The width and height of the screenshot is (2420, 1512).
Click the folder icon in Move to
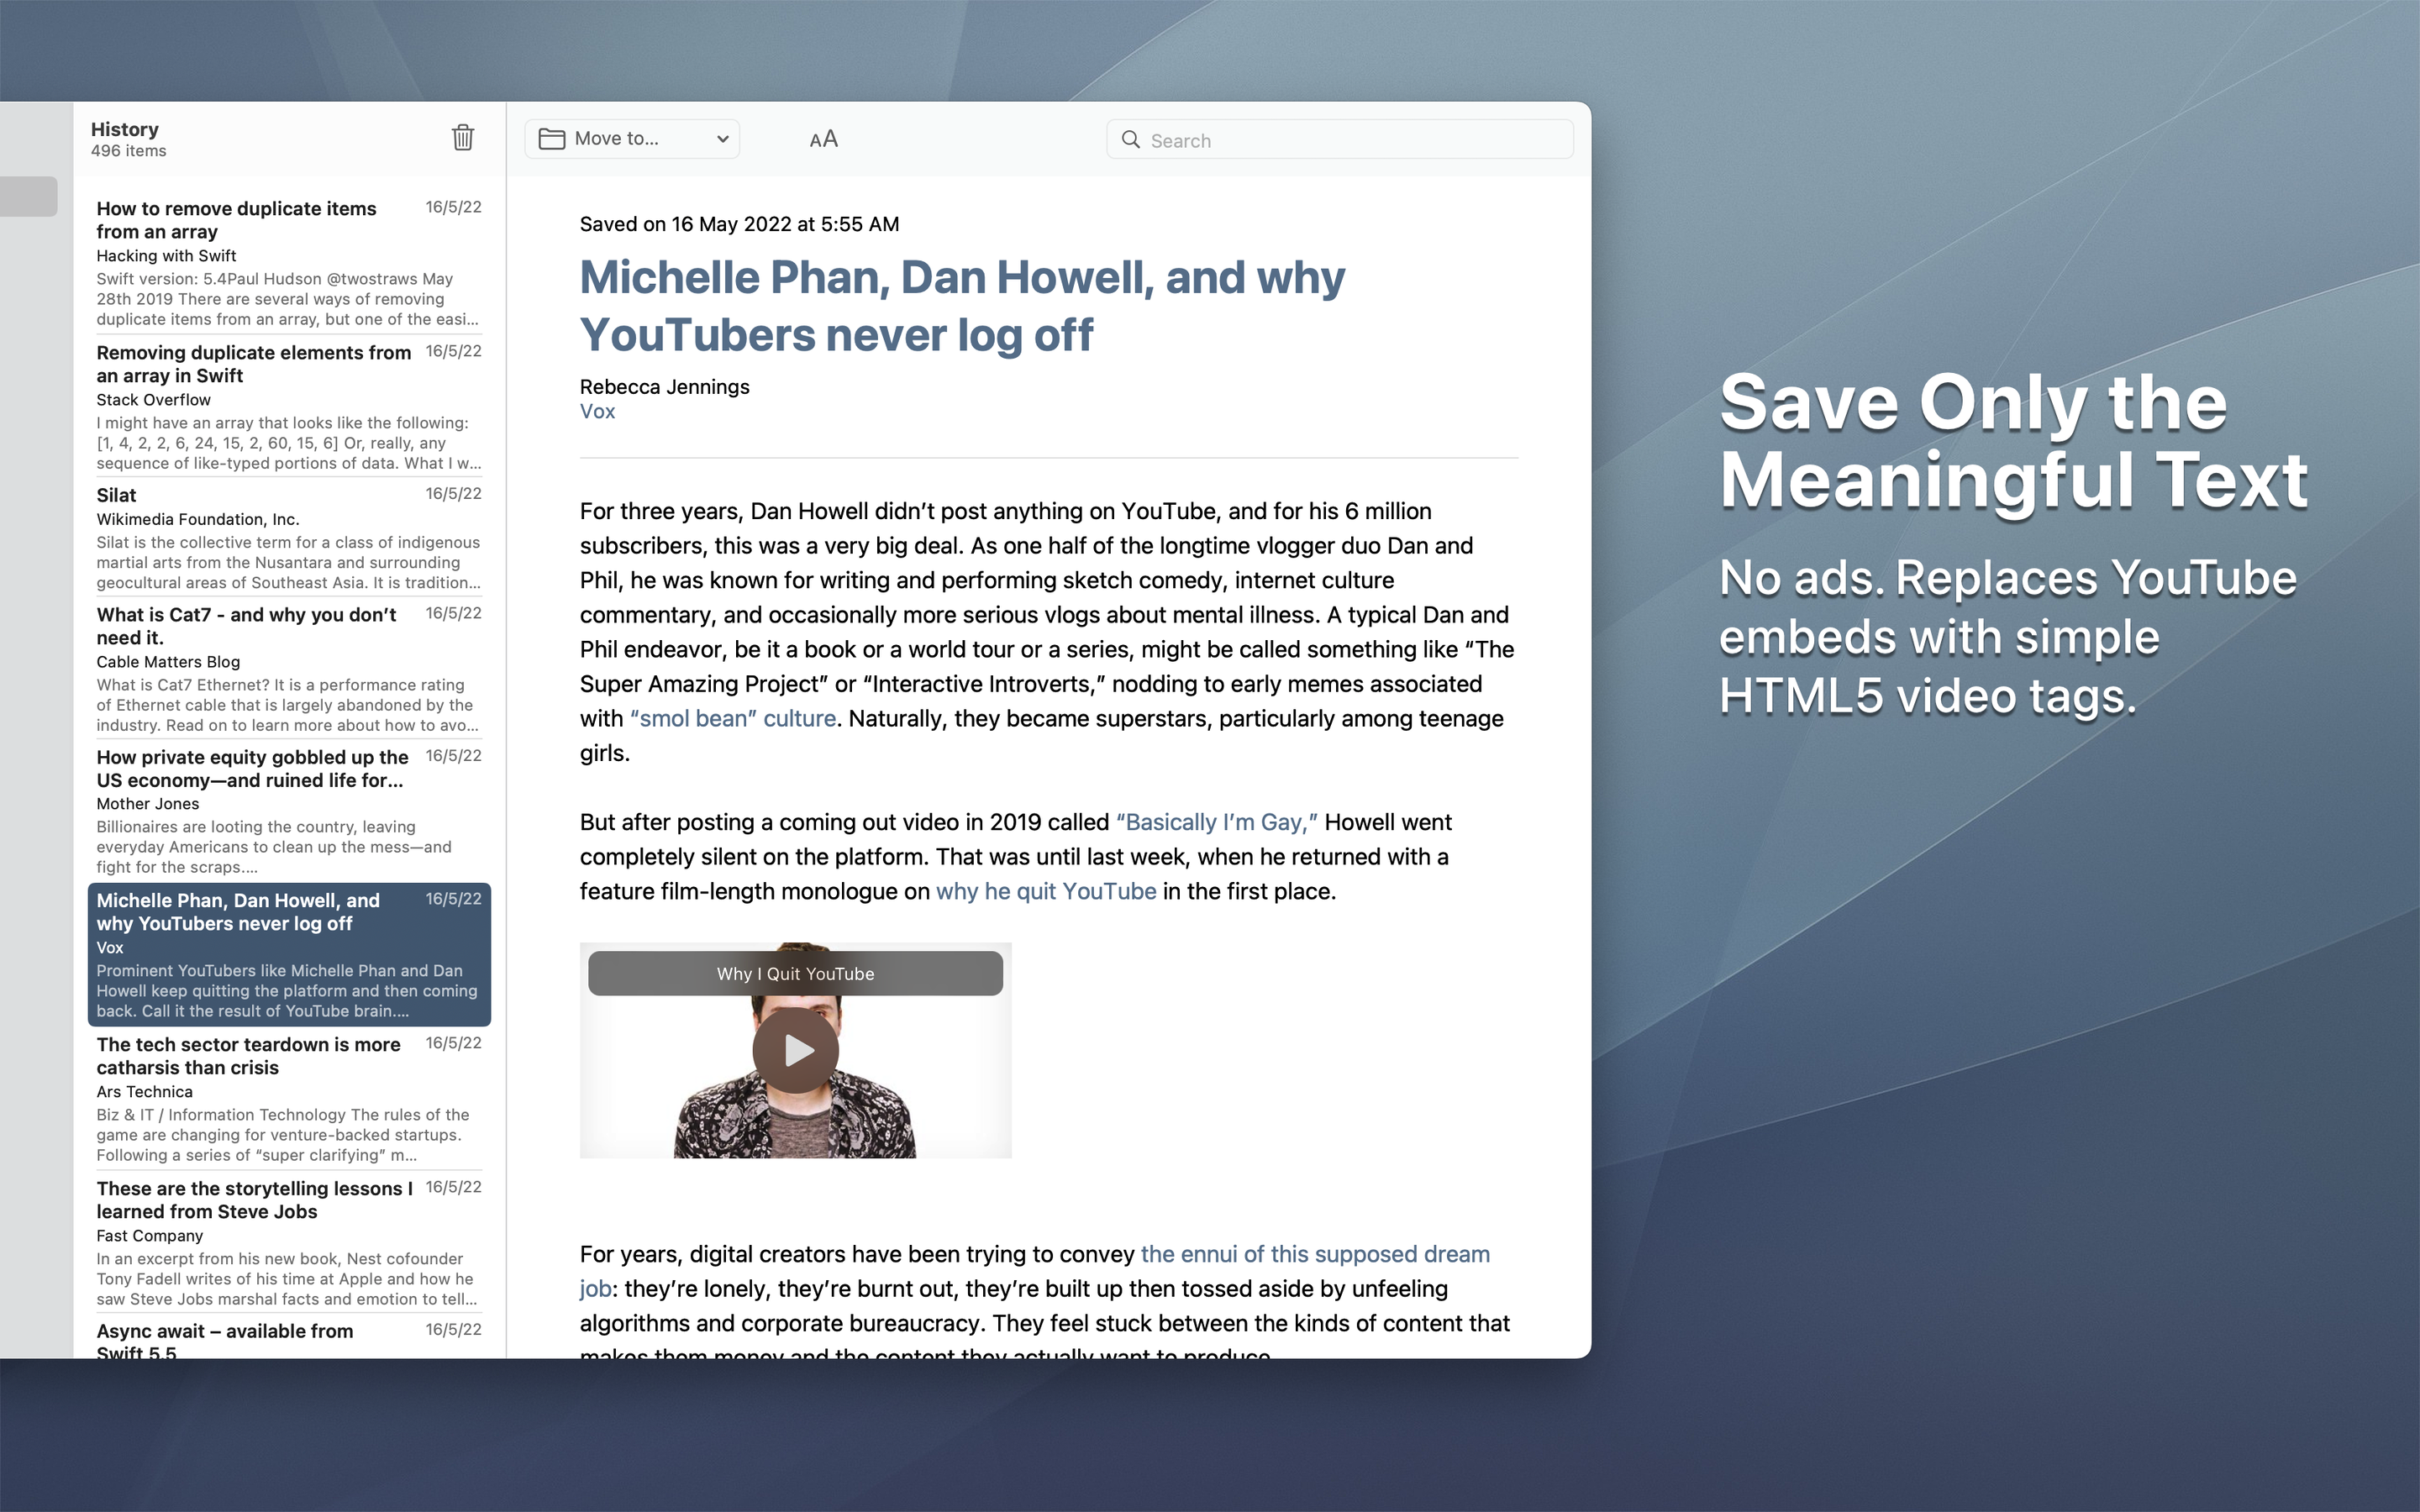(552, 139)
